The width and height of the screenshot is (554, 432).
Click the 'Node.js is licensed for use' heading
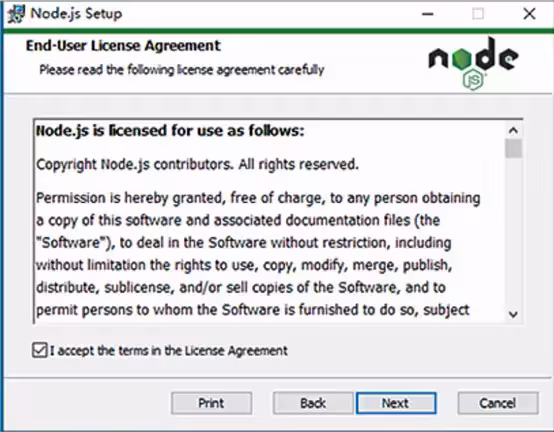pyautogui.click(x=170, y=131)
